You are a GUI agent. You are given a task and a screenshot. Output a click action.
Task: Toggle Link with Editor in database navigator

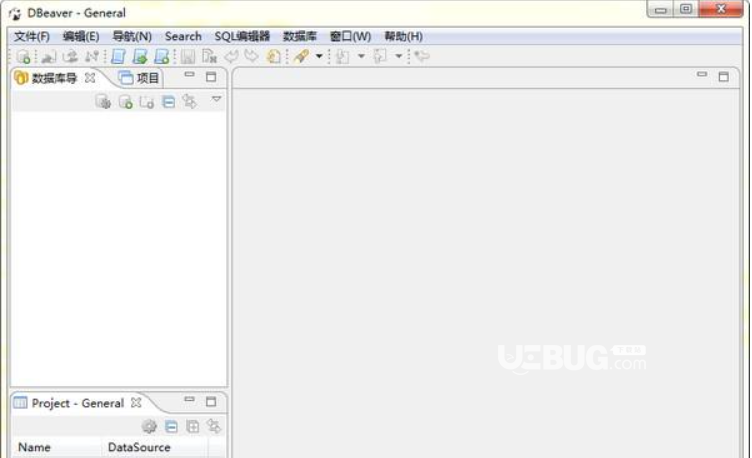pyautogui.click(x=190, y=102)
